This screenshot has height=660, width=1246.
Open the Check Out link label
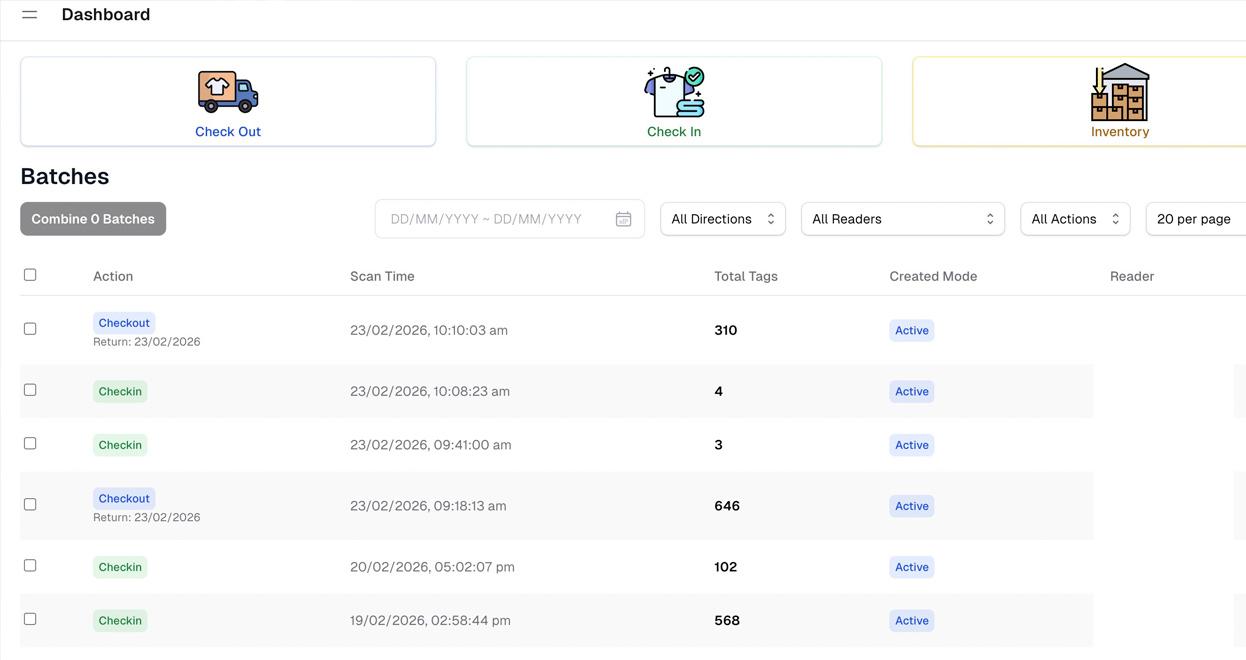[228, 132]
